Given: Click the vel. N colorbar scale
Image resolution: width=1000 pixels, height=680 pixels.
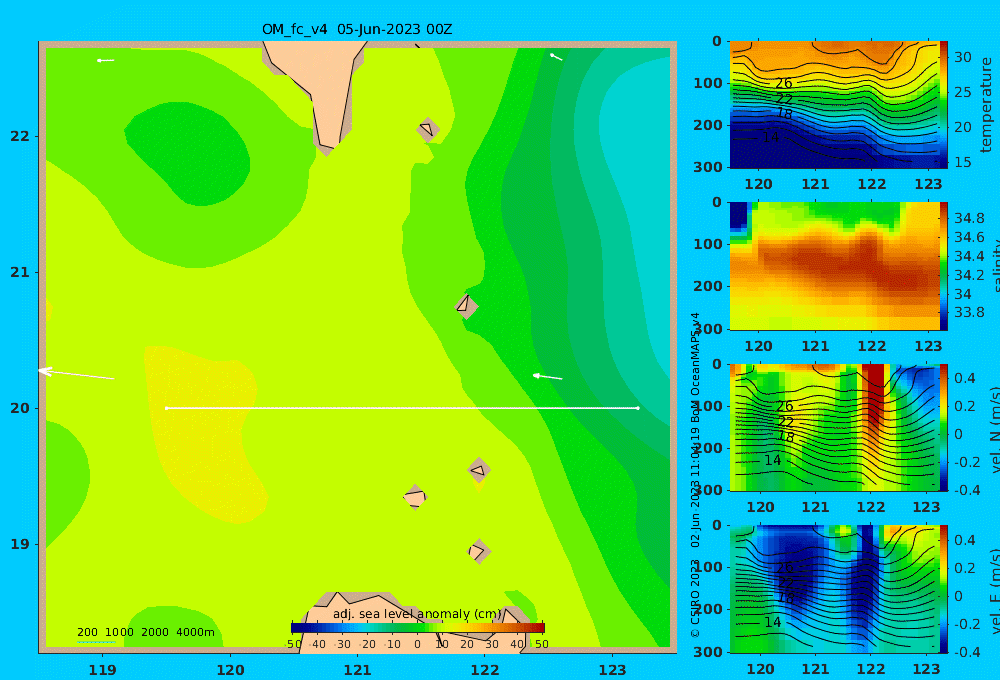Looking at the screenshot, I should tap(944, 427).
